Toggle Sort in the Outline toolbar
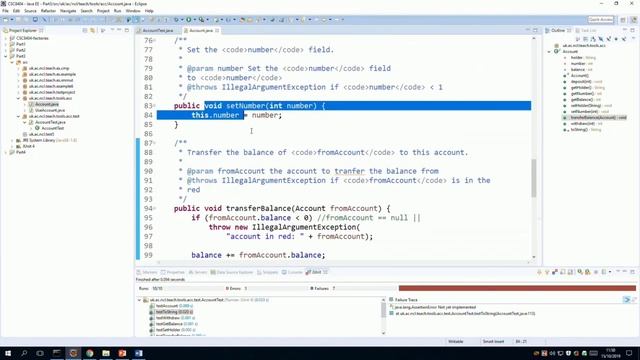640x360 pixels. click(593, 39)
